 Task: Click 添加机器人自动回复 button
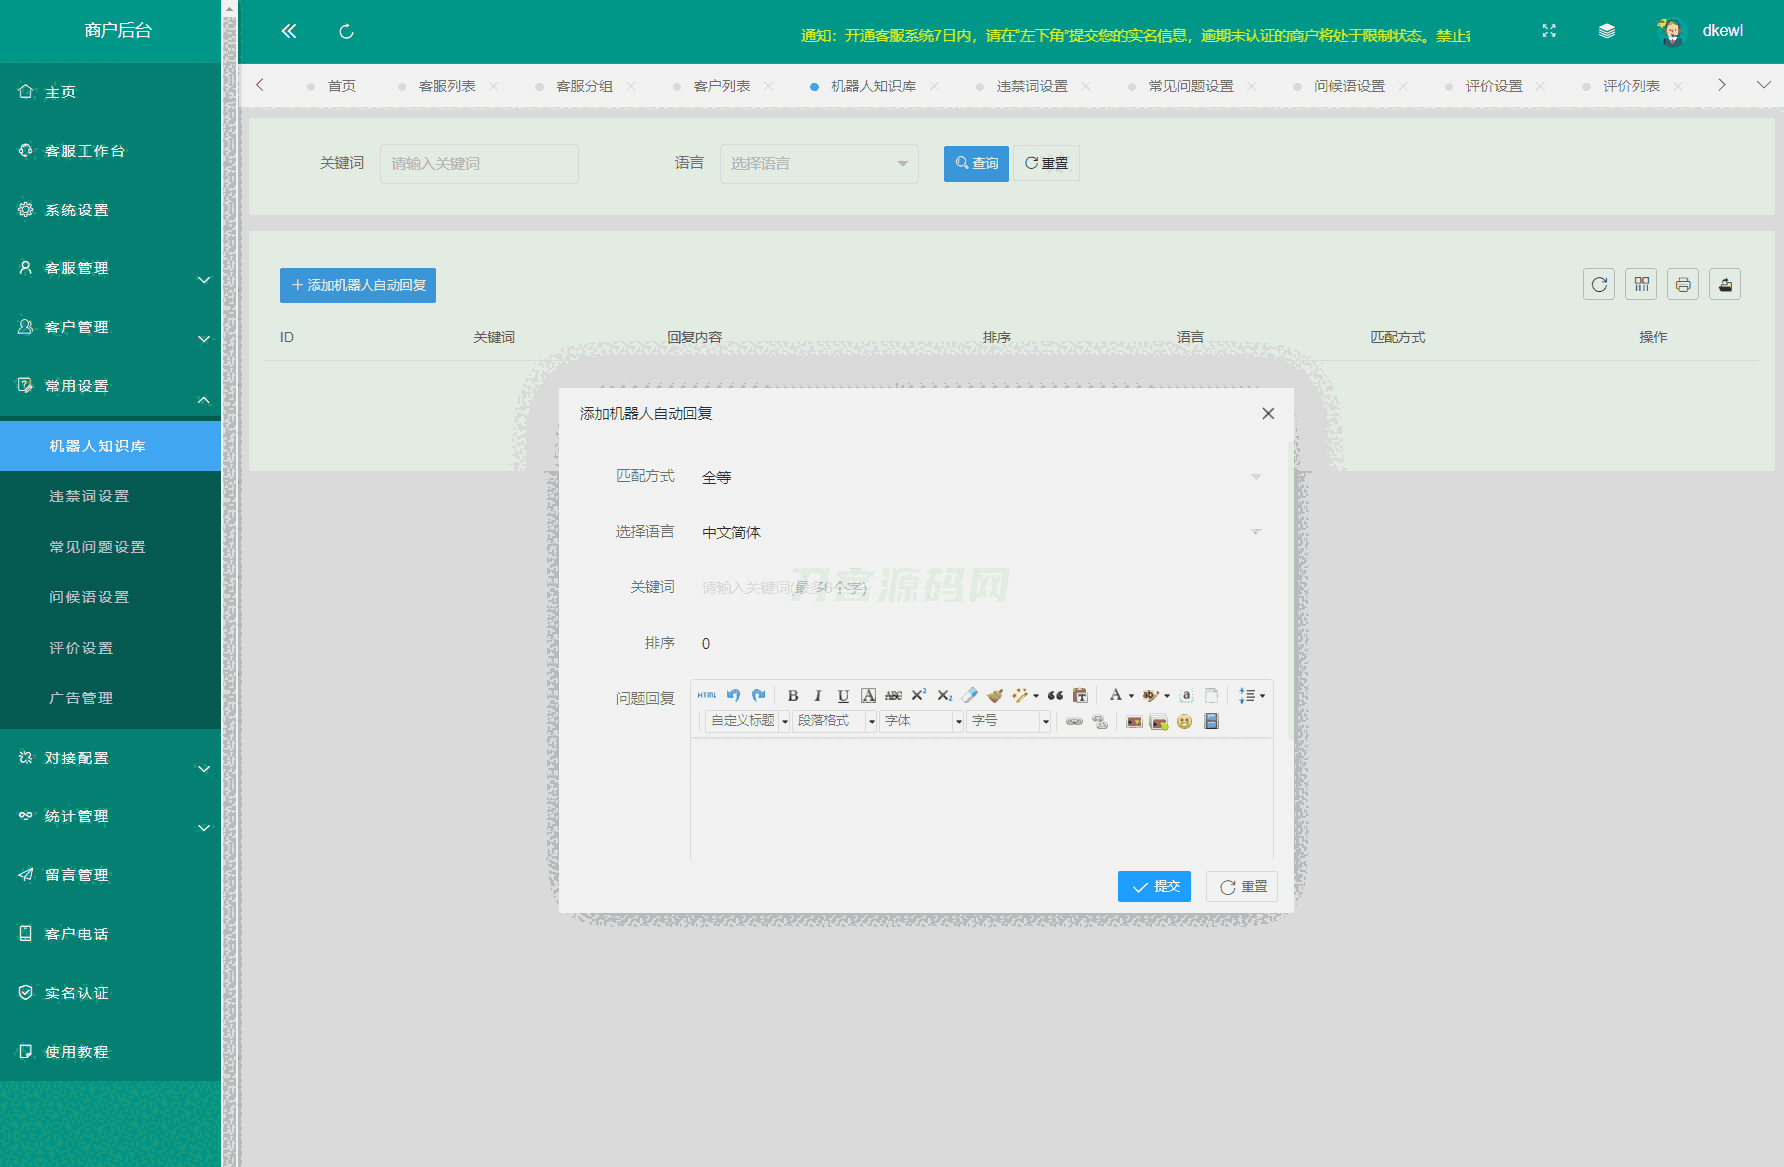coord(358,285)
